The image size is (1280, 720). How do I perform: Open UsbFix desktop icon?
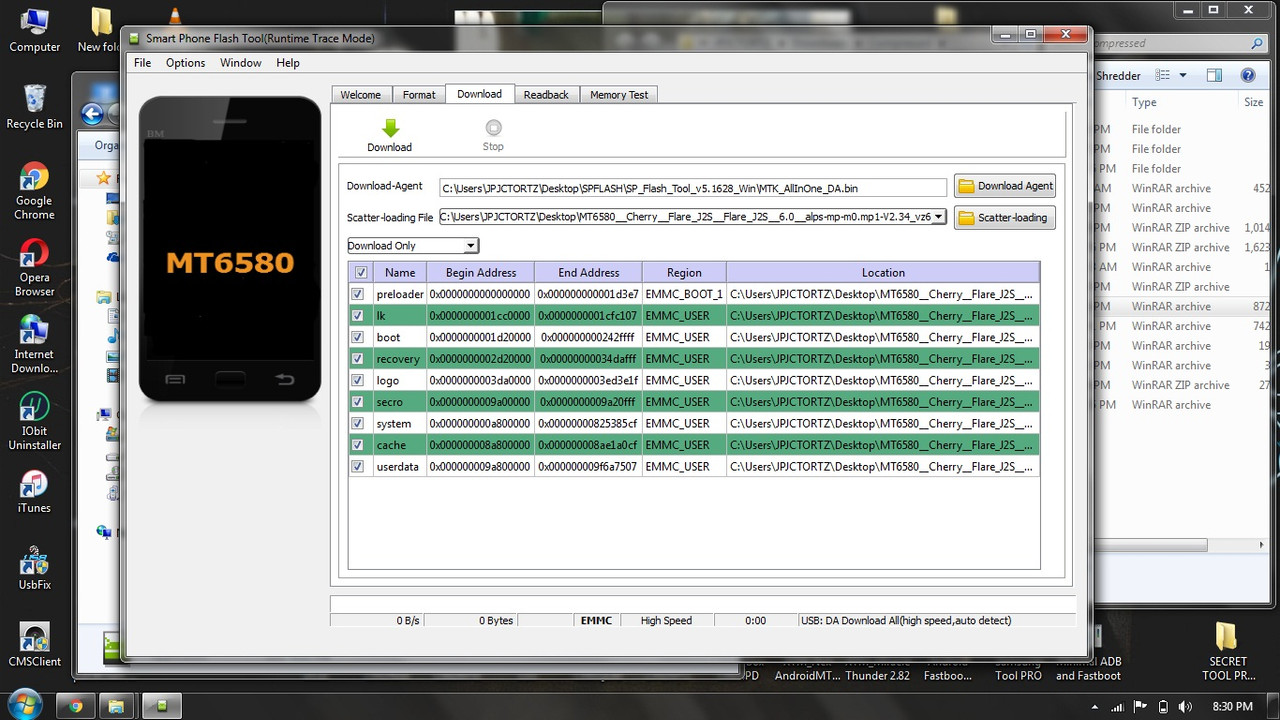pyautogui.click(x=34, y=568)
